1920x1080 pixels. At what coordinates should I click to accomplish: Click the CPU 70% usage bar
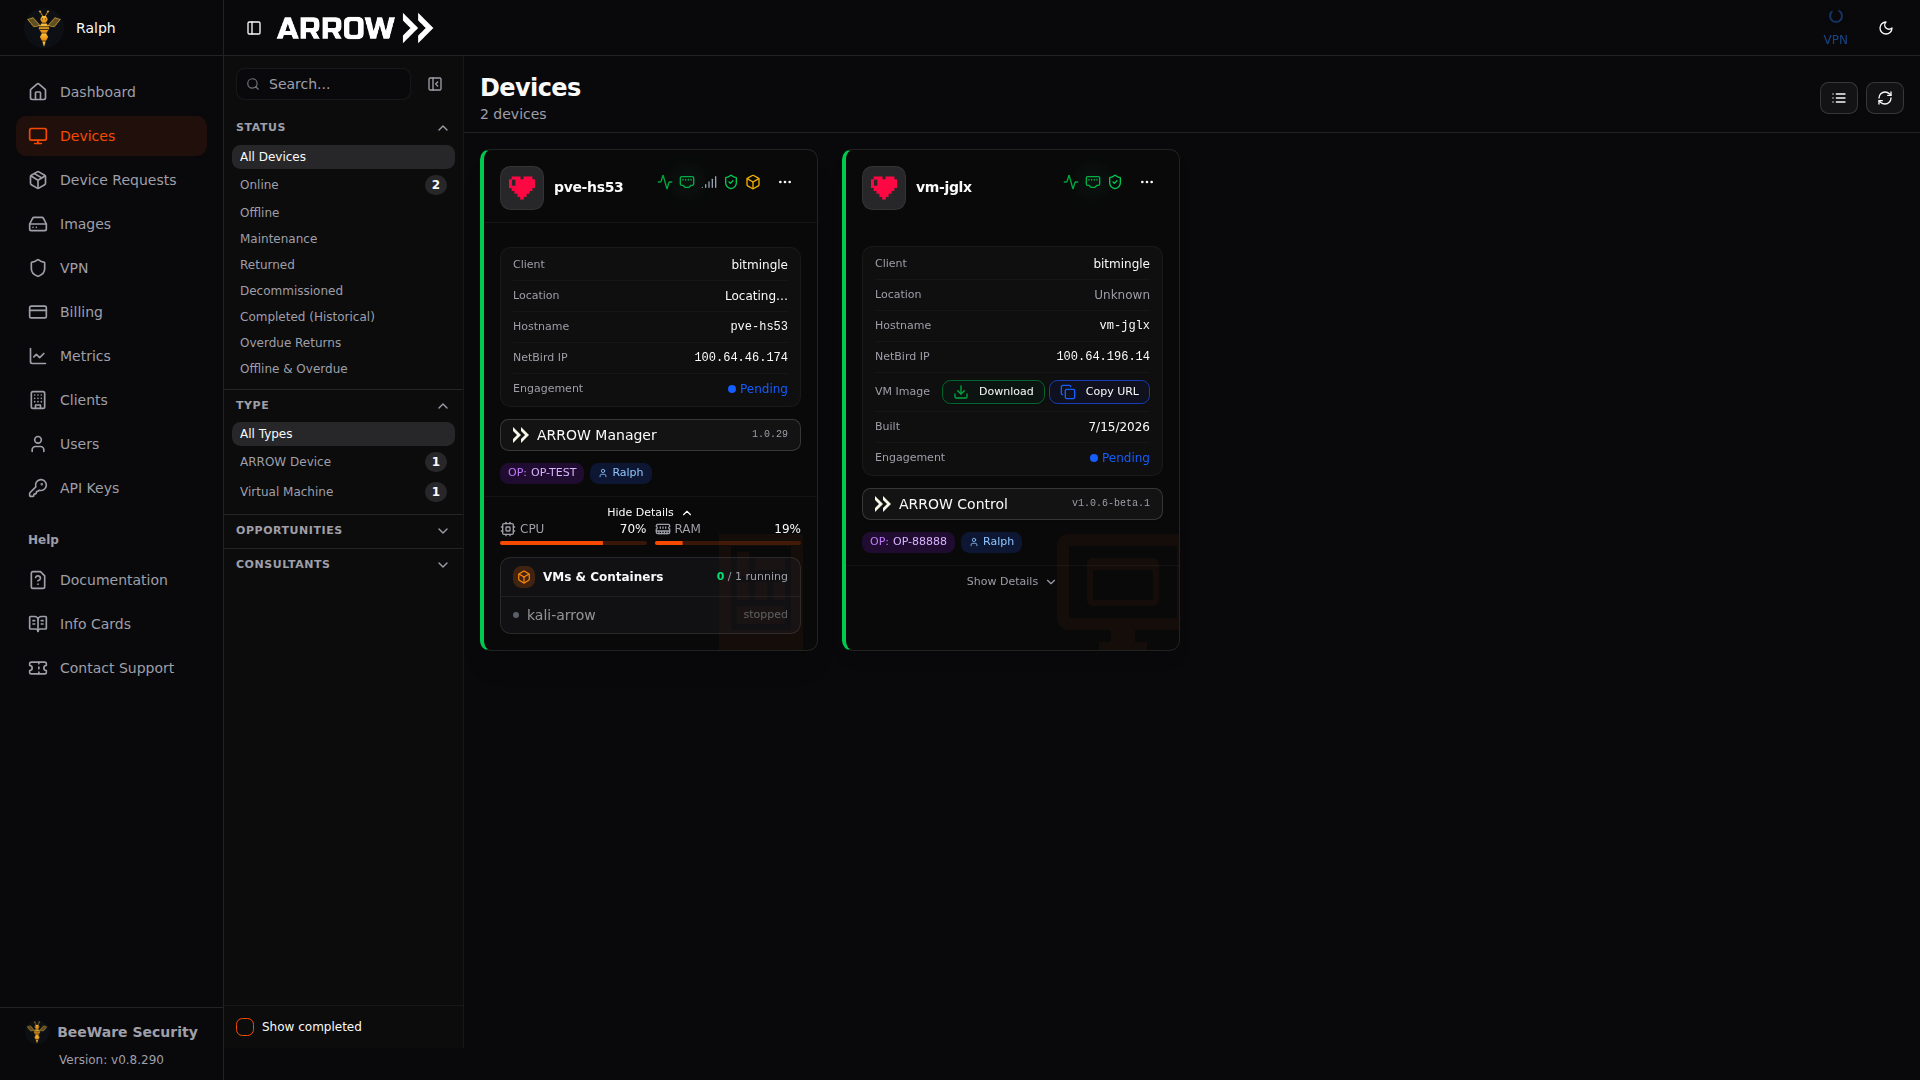tap(573, 543)
